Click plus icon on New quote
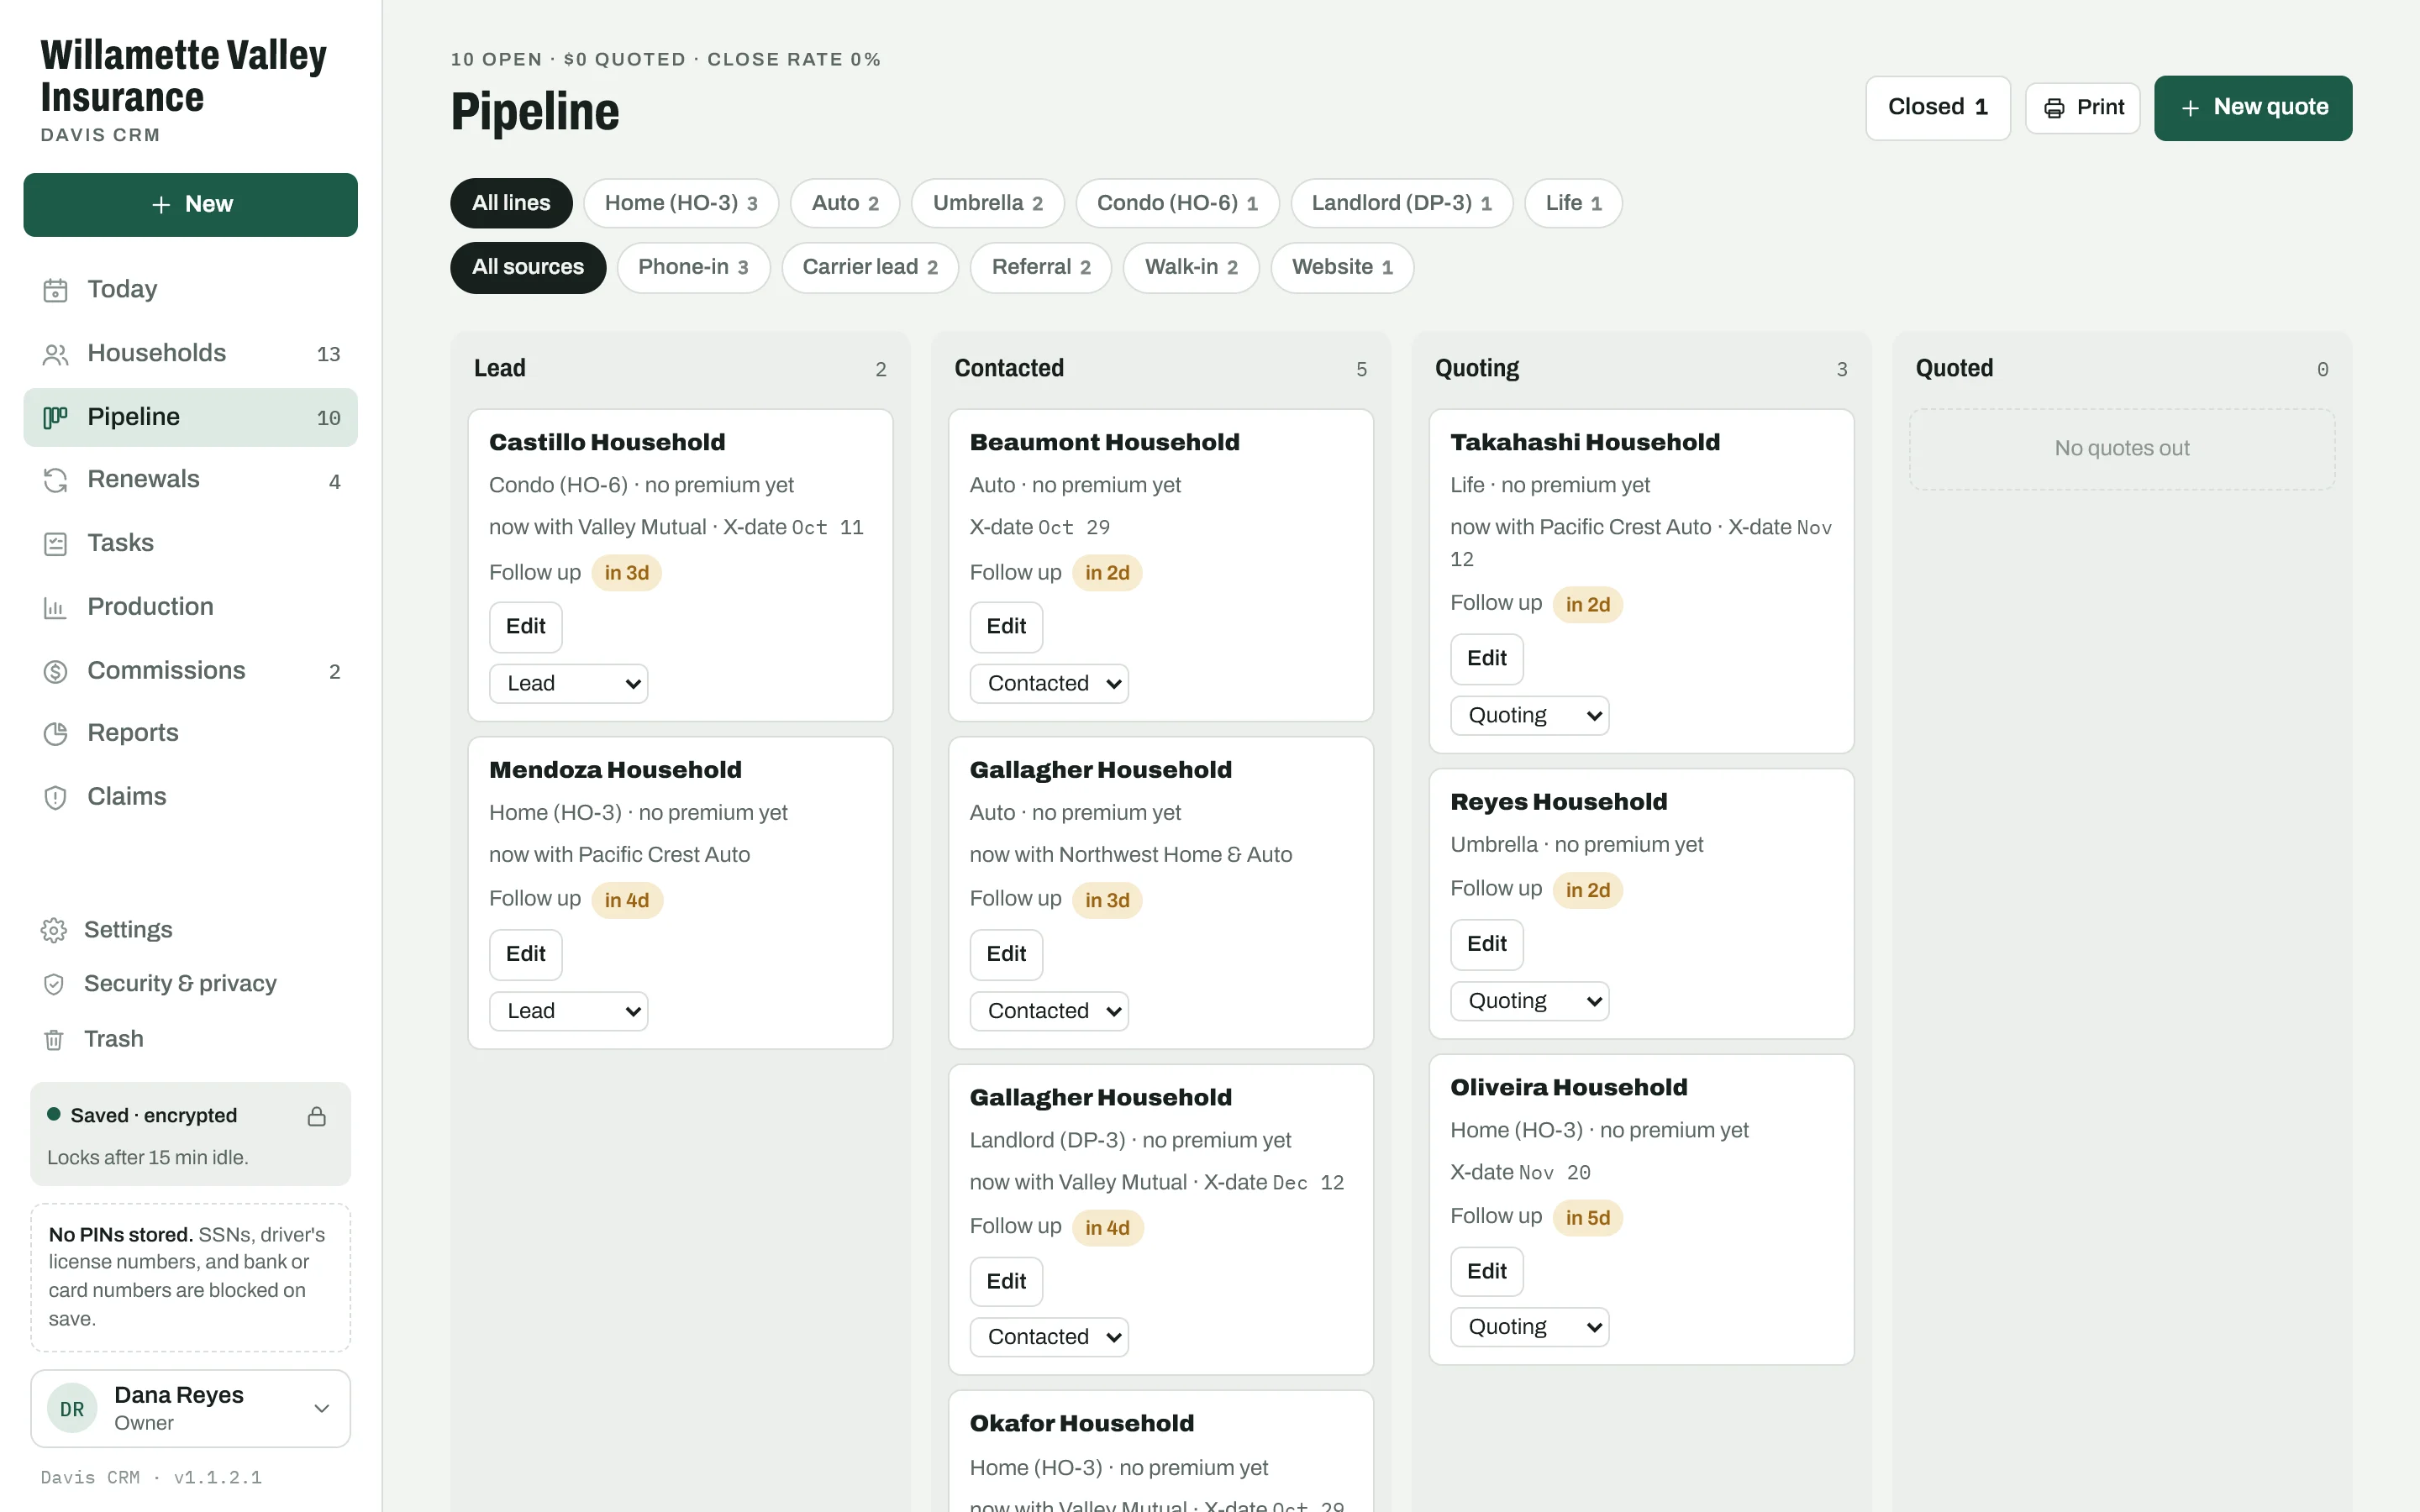The width and height of the screenshot is (2420, 1512). click(x=2190, y=108)
